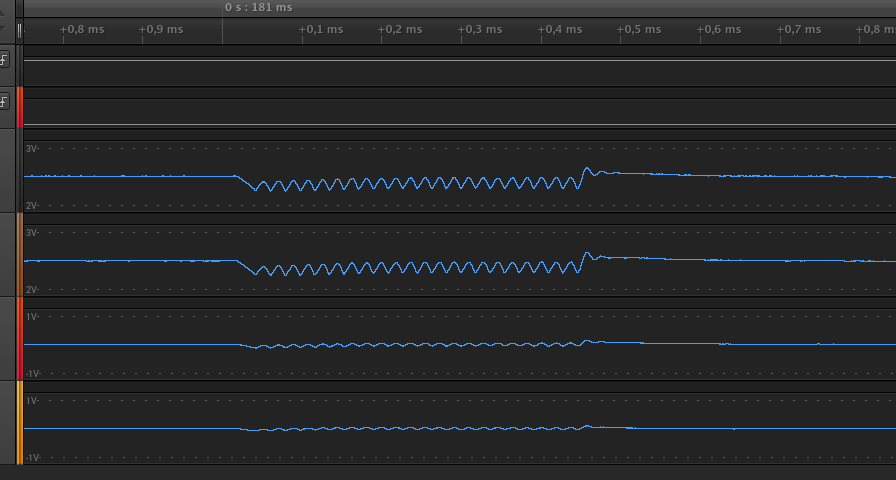Click the brown color strip of the second analog channel
Viewport: 896px width, 480px height.
[x=20, y=254]
